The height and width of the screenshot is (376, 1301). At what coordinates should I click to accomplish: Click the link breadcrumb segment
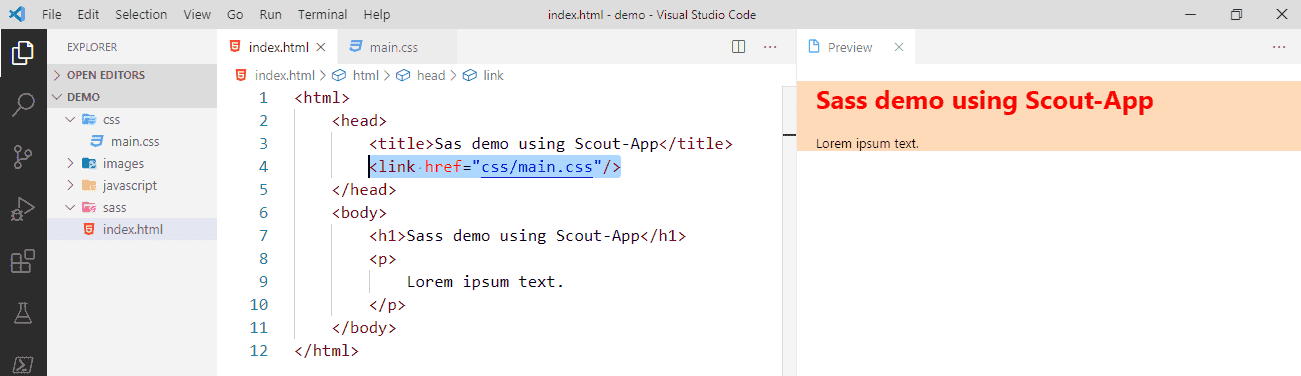pyautogui.click(x=493, y=75)
